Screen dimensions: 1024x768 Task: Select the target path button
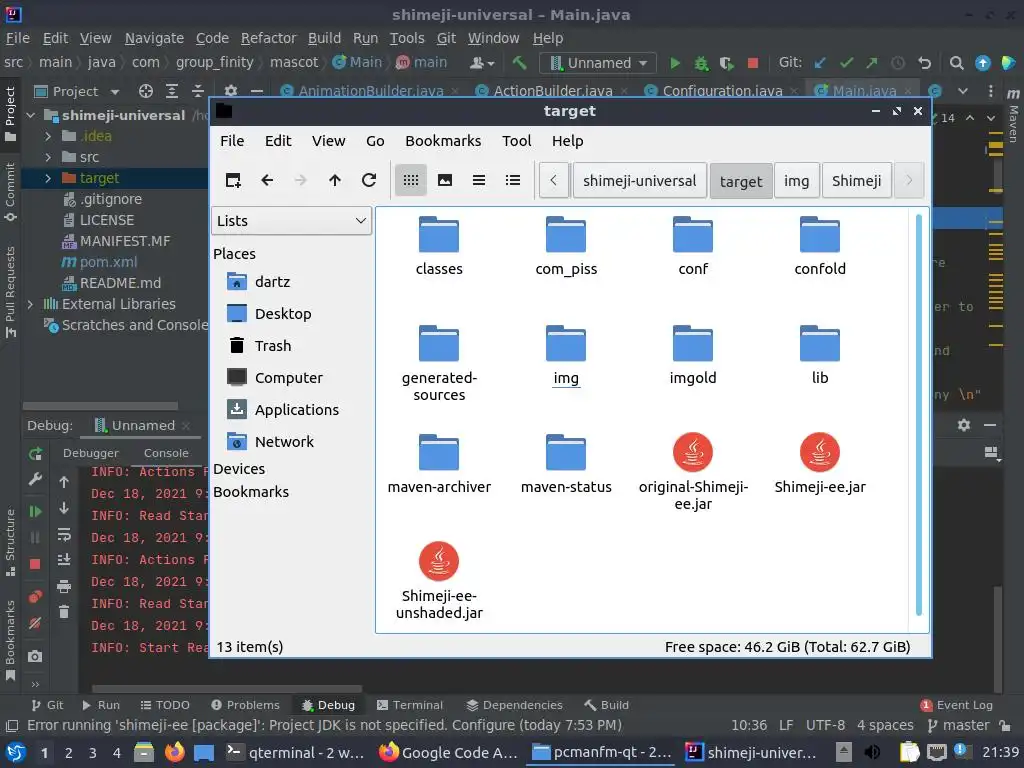tap(741, 181)
